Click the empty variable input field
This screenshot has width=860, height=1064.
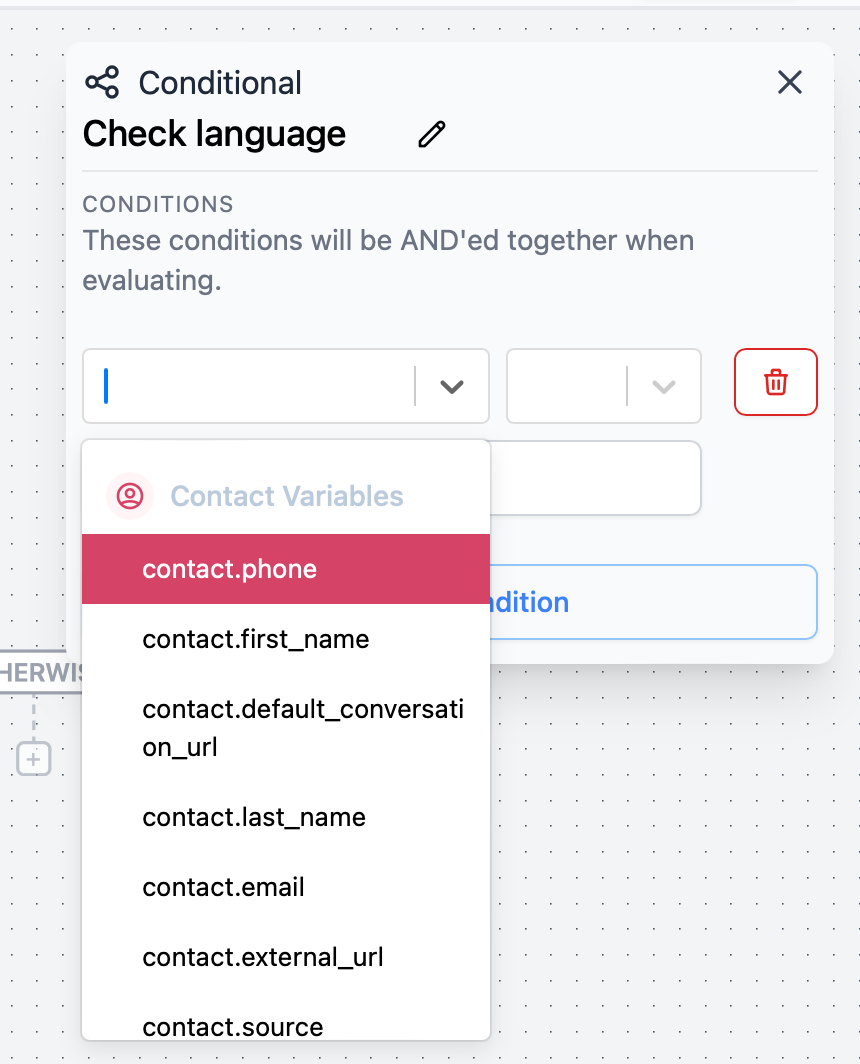(250, 386)
